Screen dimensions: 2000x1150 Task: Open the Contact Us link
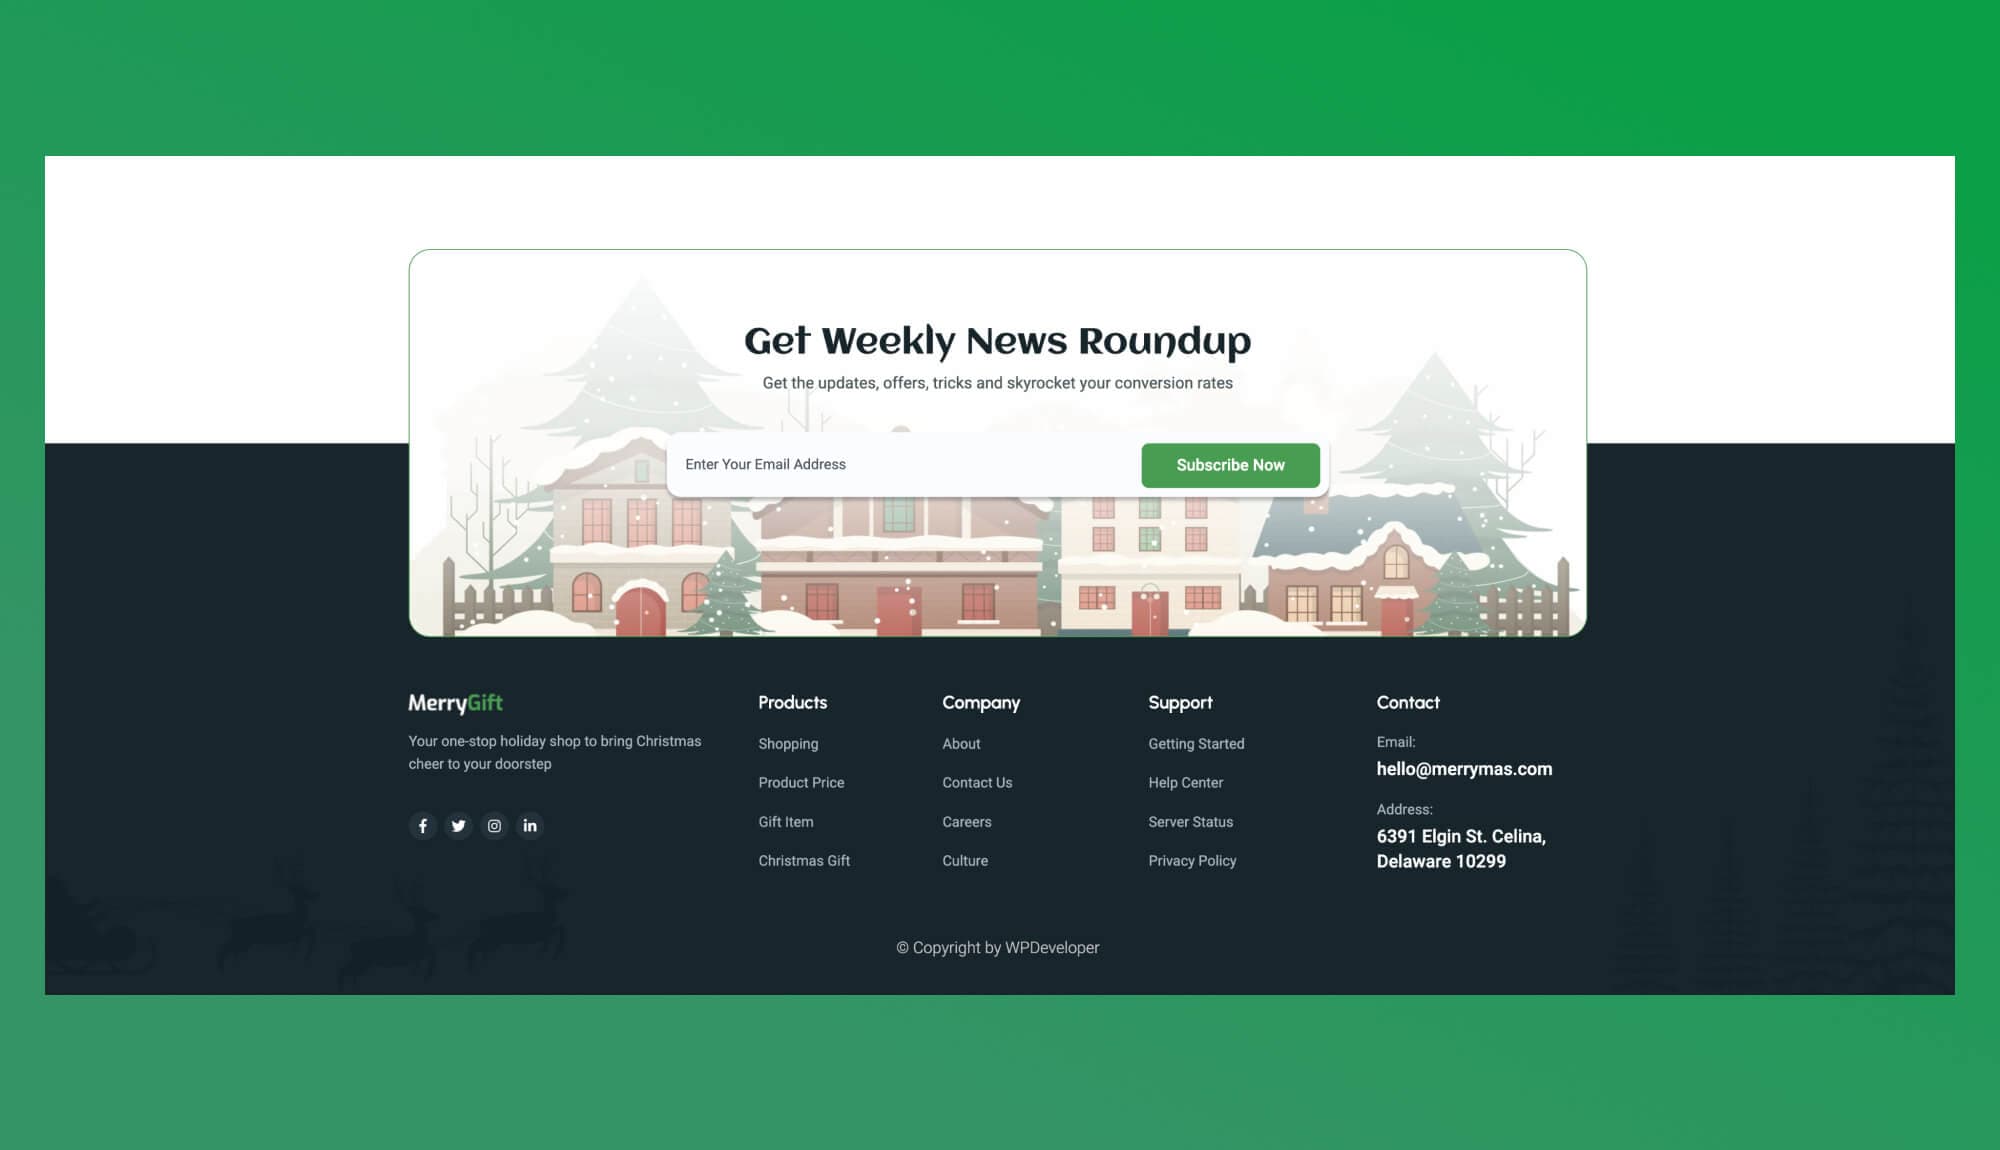point(977,783)
